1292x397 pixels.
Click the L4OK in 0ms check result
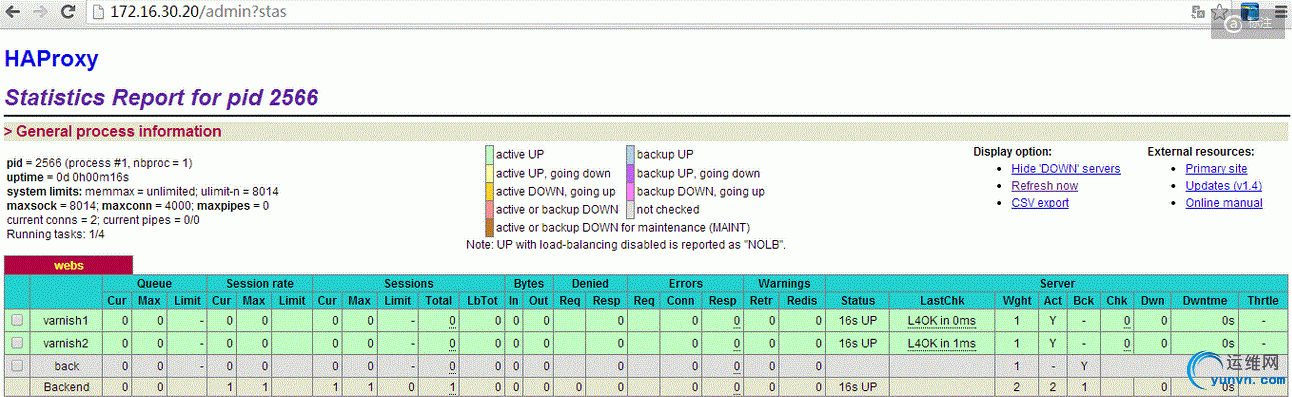coord(942,321)
